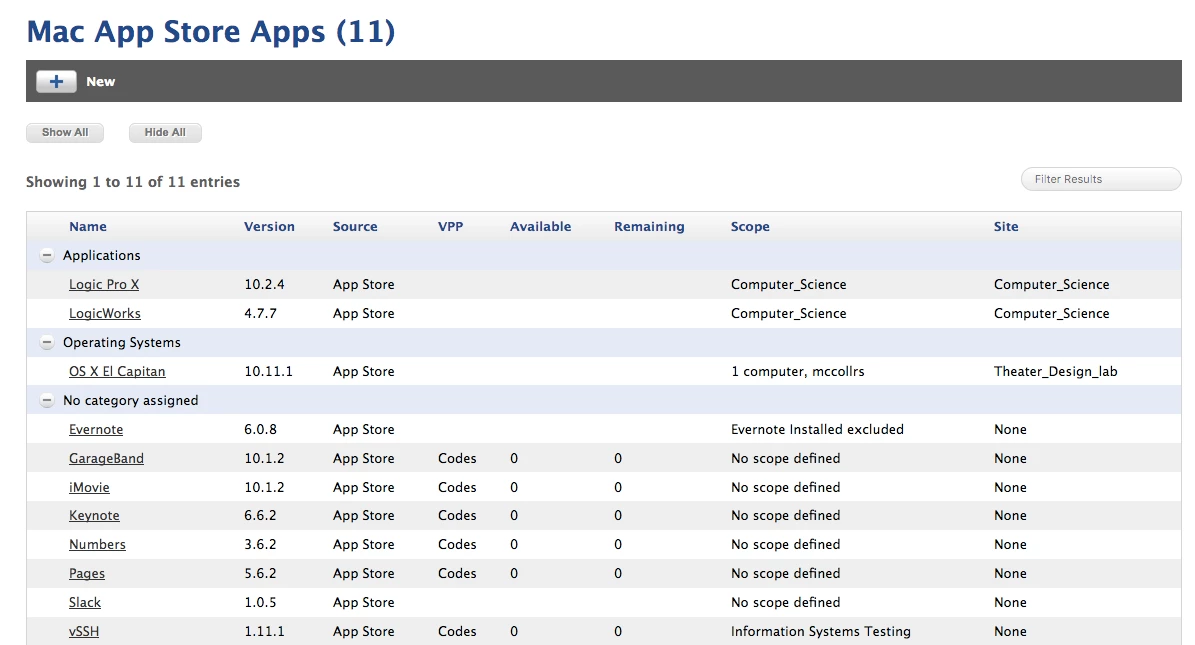
Task: Click the Show All button
Action: click(x=65, y=133)
